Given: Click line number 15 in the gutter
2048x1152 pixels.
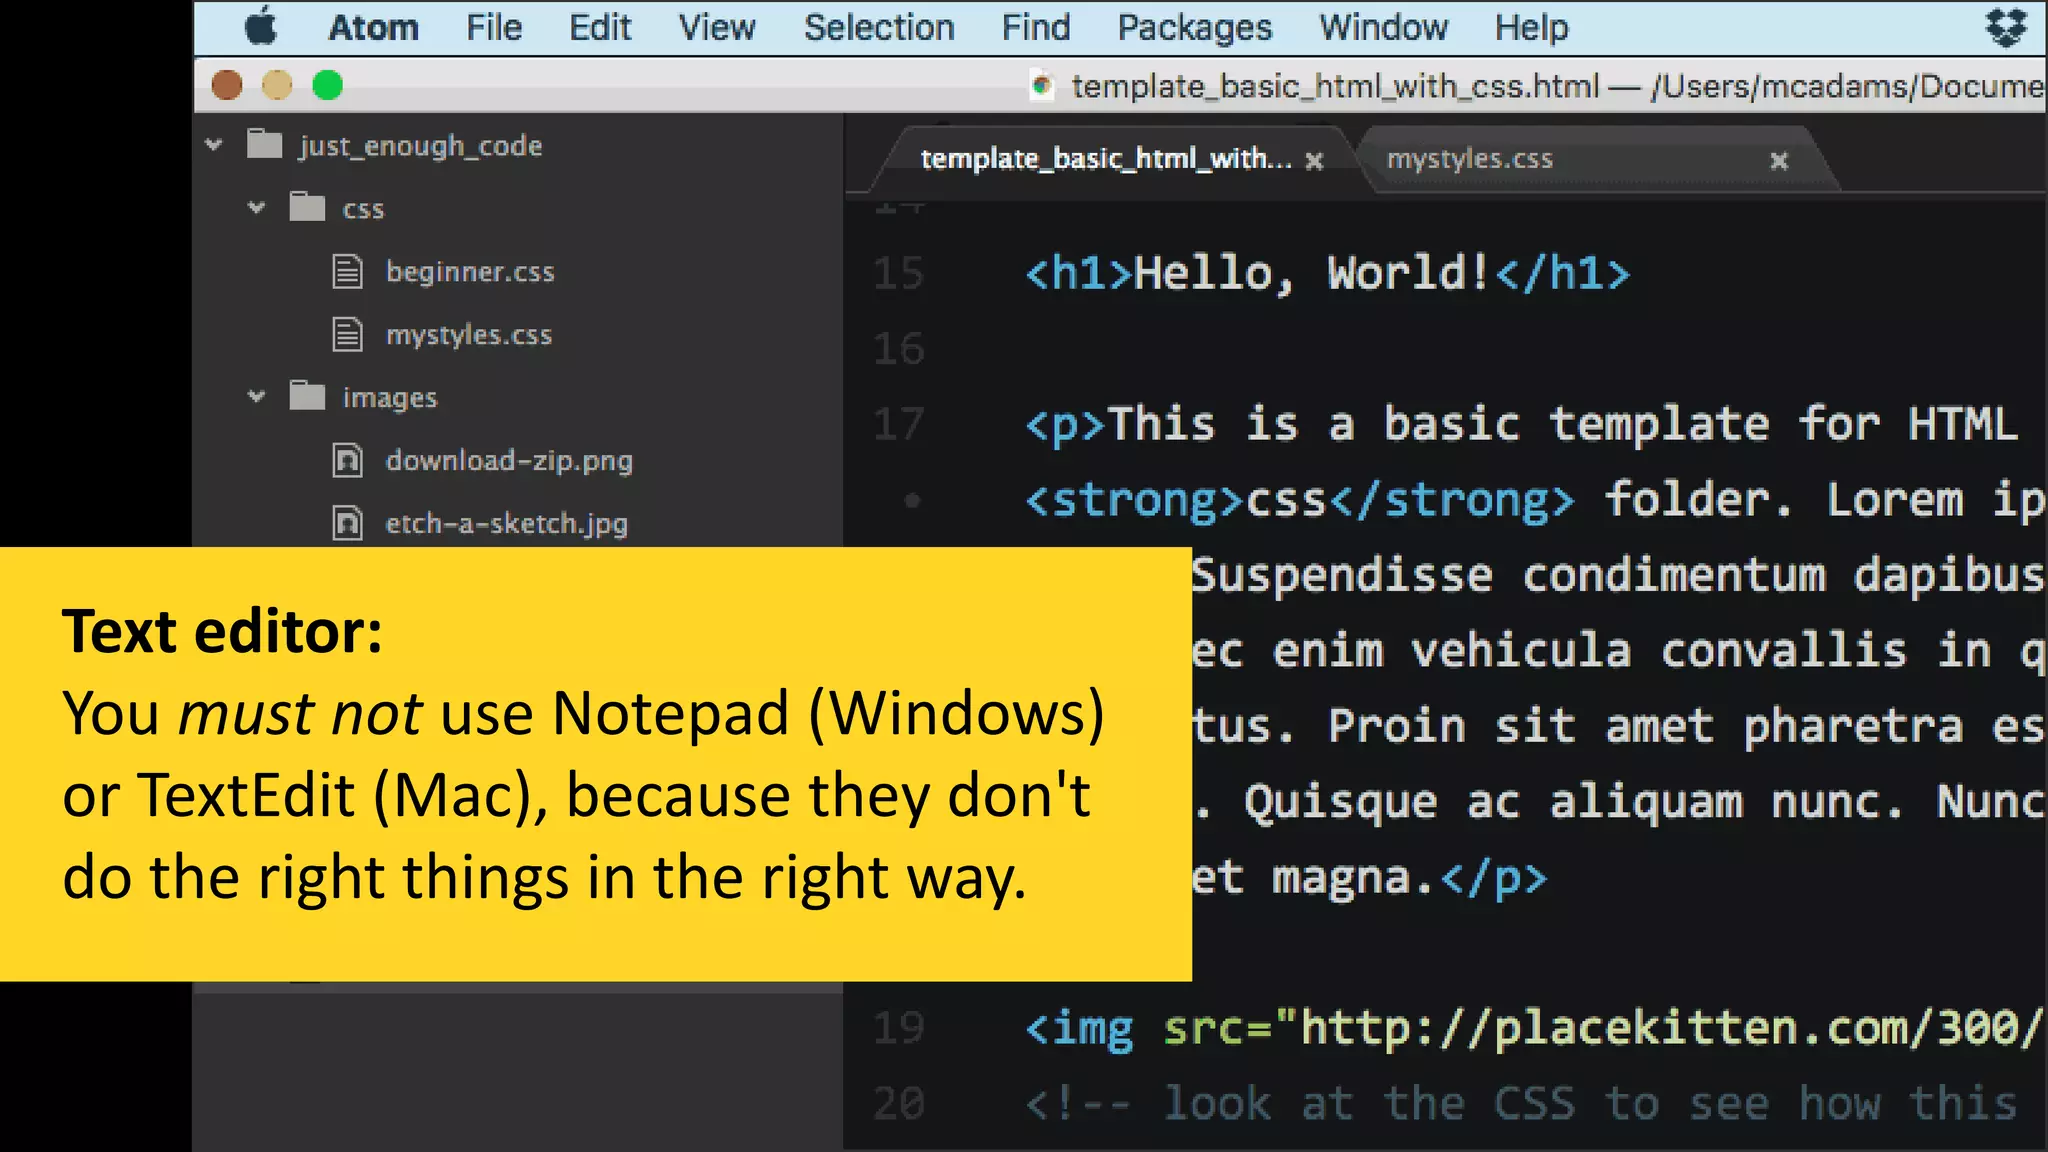Looking at the screenshot, I should coord(898,273).
